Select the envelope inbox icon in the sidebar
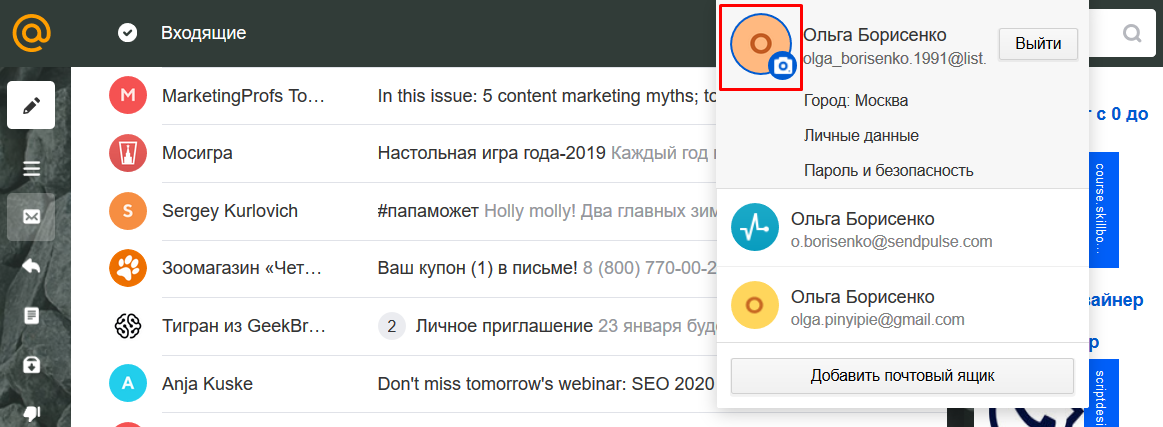This screenshot has height=427, width=1163. click(x=31, y=217)
